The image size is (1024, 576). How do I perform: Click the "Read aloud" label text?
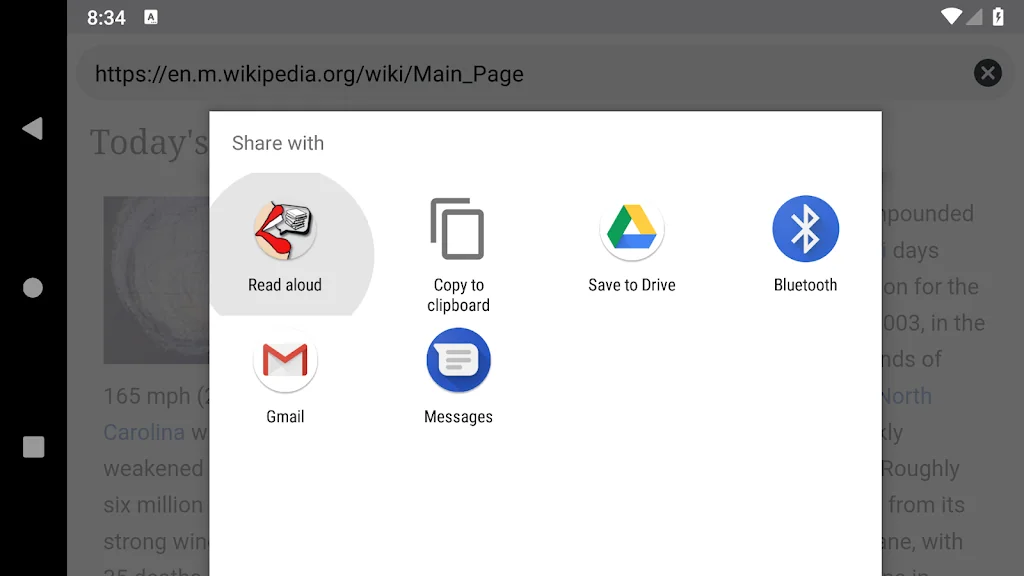[285, 285]
